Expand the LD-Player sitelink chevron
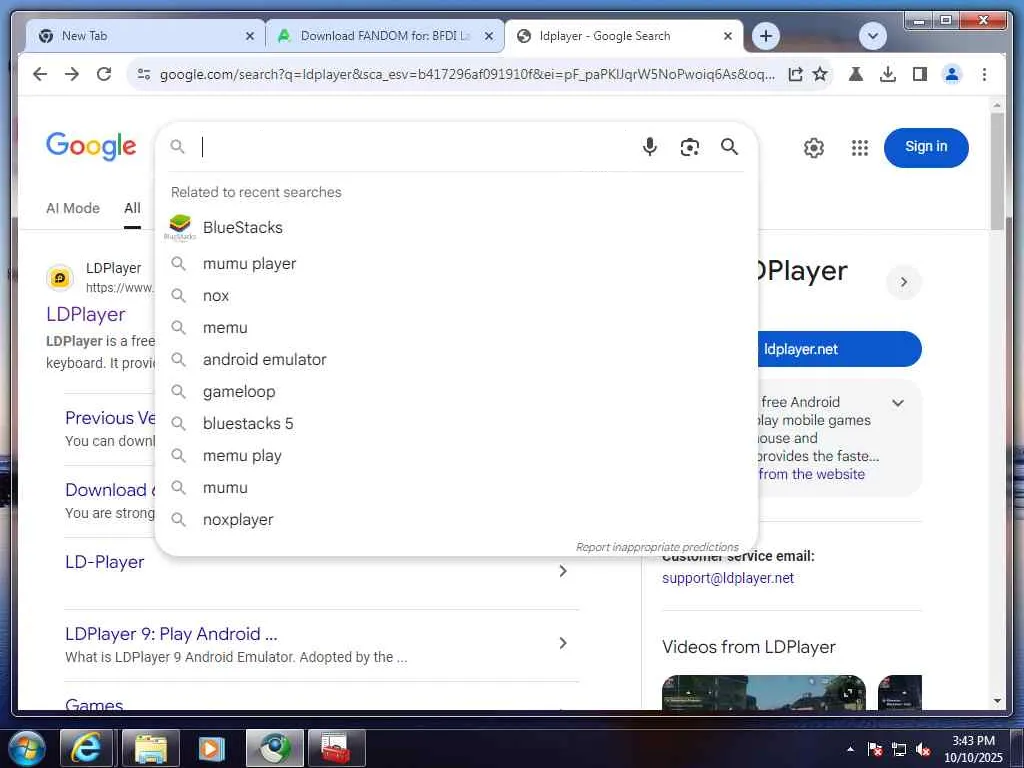1024x768 pixels. click(x=562, y=571)
